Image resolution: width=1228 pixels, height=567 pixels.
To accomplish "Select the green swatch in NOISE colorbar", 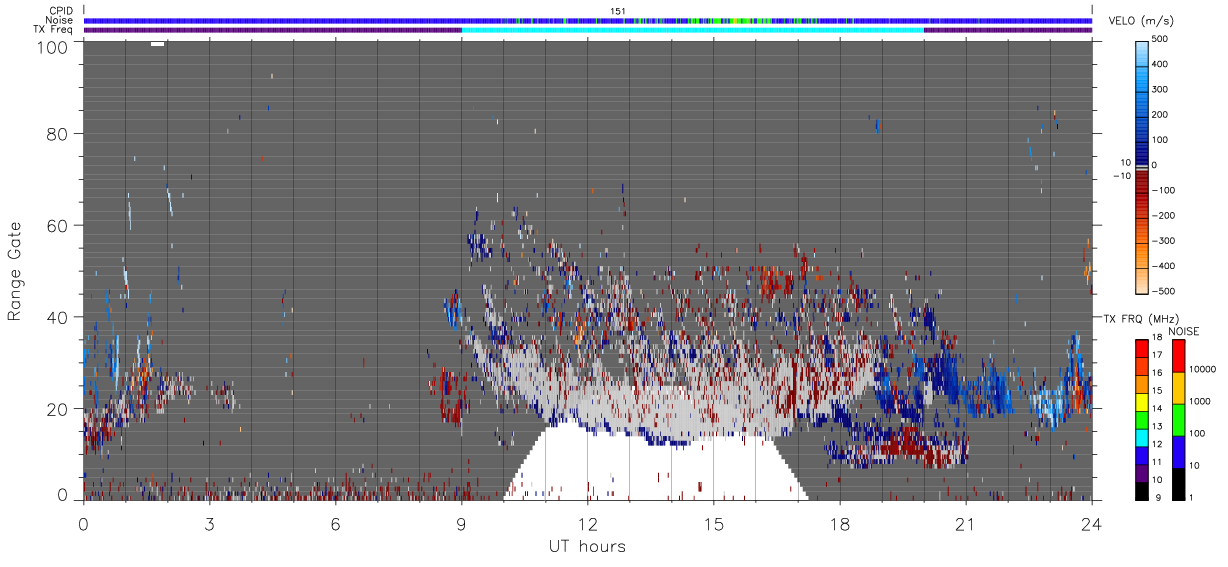I will (1179, 420).
